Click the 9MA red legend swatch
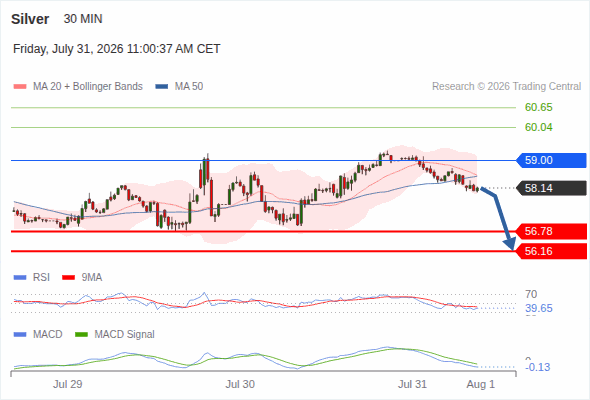 (x=68, y=278)
